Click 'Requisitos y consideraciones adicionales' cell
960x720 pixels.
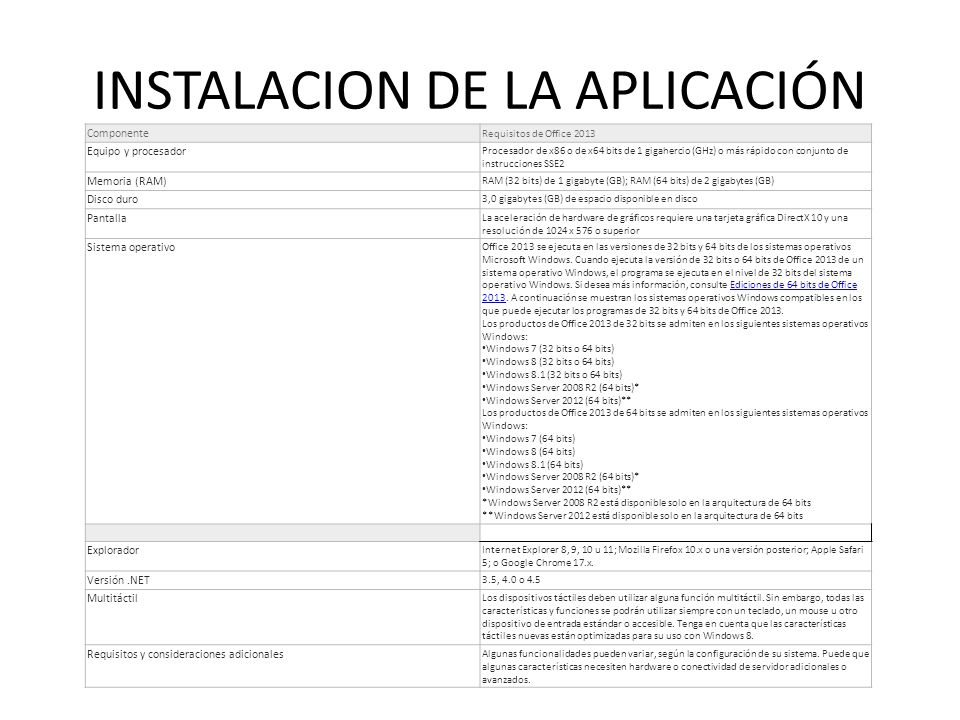click(x=282, y=667)
